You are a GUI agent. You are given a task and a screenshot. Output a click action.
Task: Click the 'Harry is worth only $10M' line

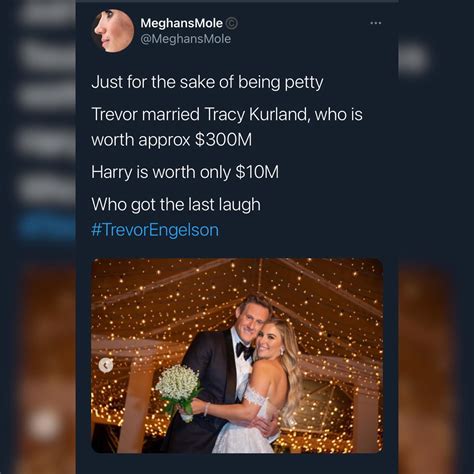coord(185,173)
